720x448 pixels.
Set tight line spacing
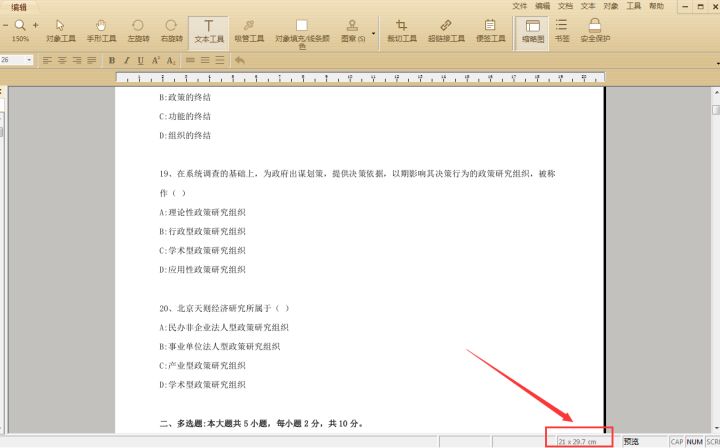click(x=190, y=60)
